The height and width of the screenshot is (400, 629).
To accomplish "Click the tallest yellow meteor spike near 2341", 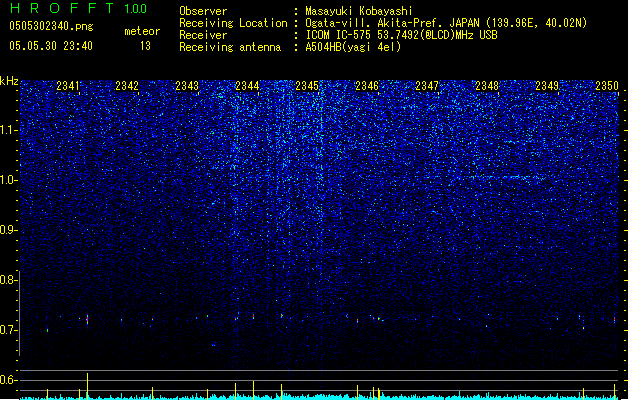I will (87, 386).
